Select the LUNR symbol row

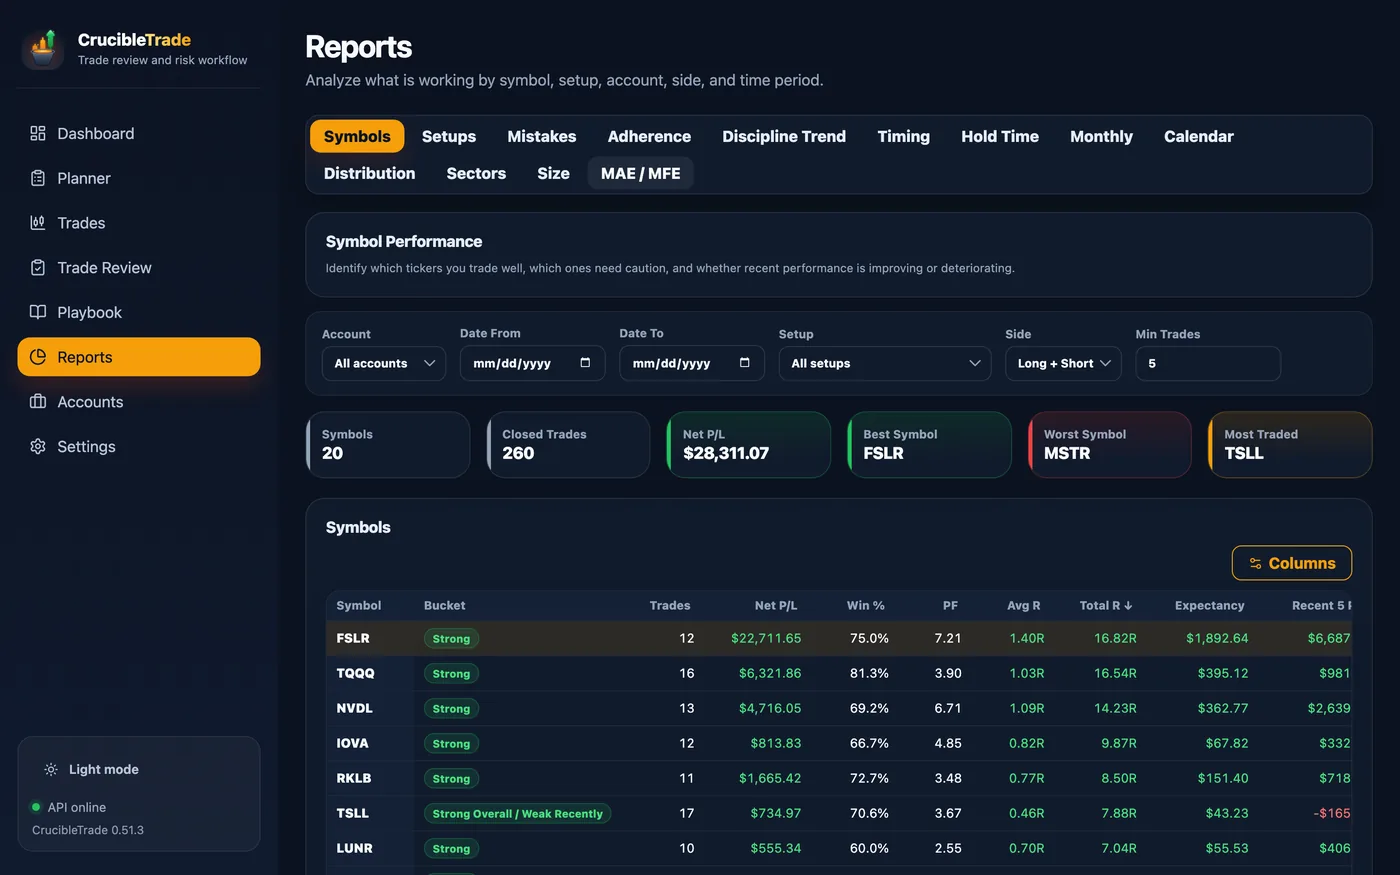838,848
